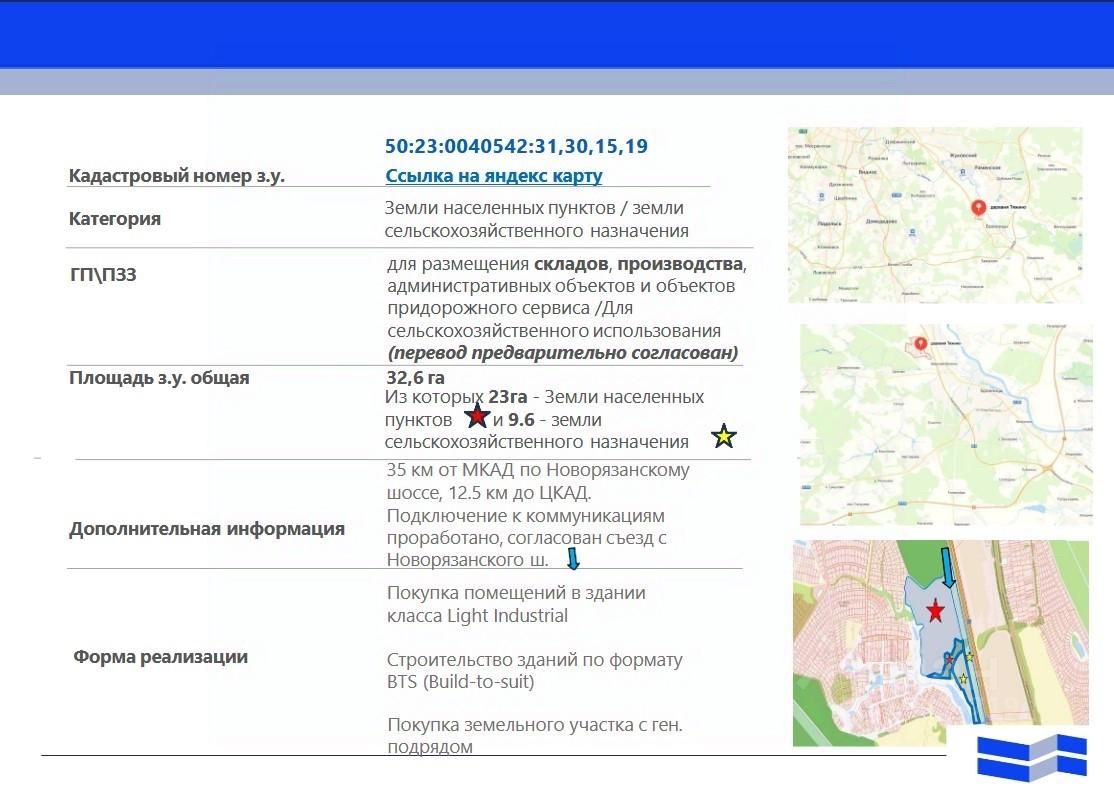Click the blue company logo at bottom right

1032,757
